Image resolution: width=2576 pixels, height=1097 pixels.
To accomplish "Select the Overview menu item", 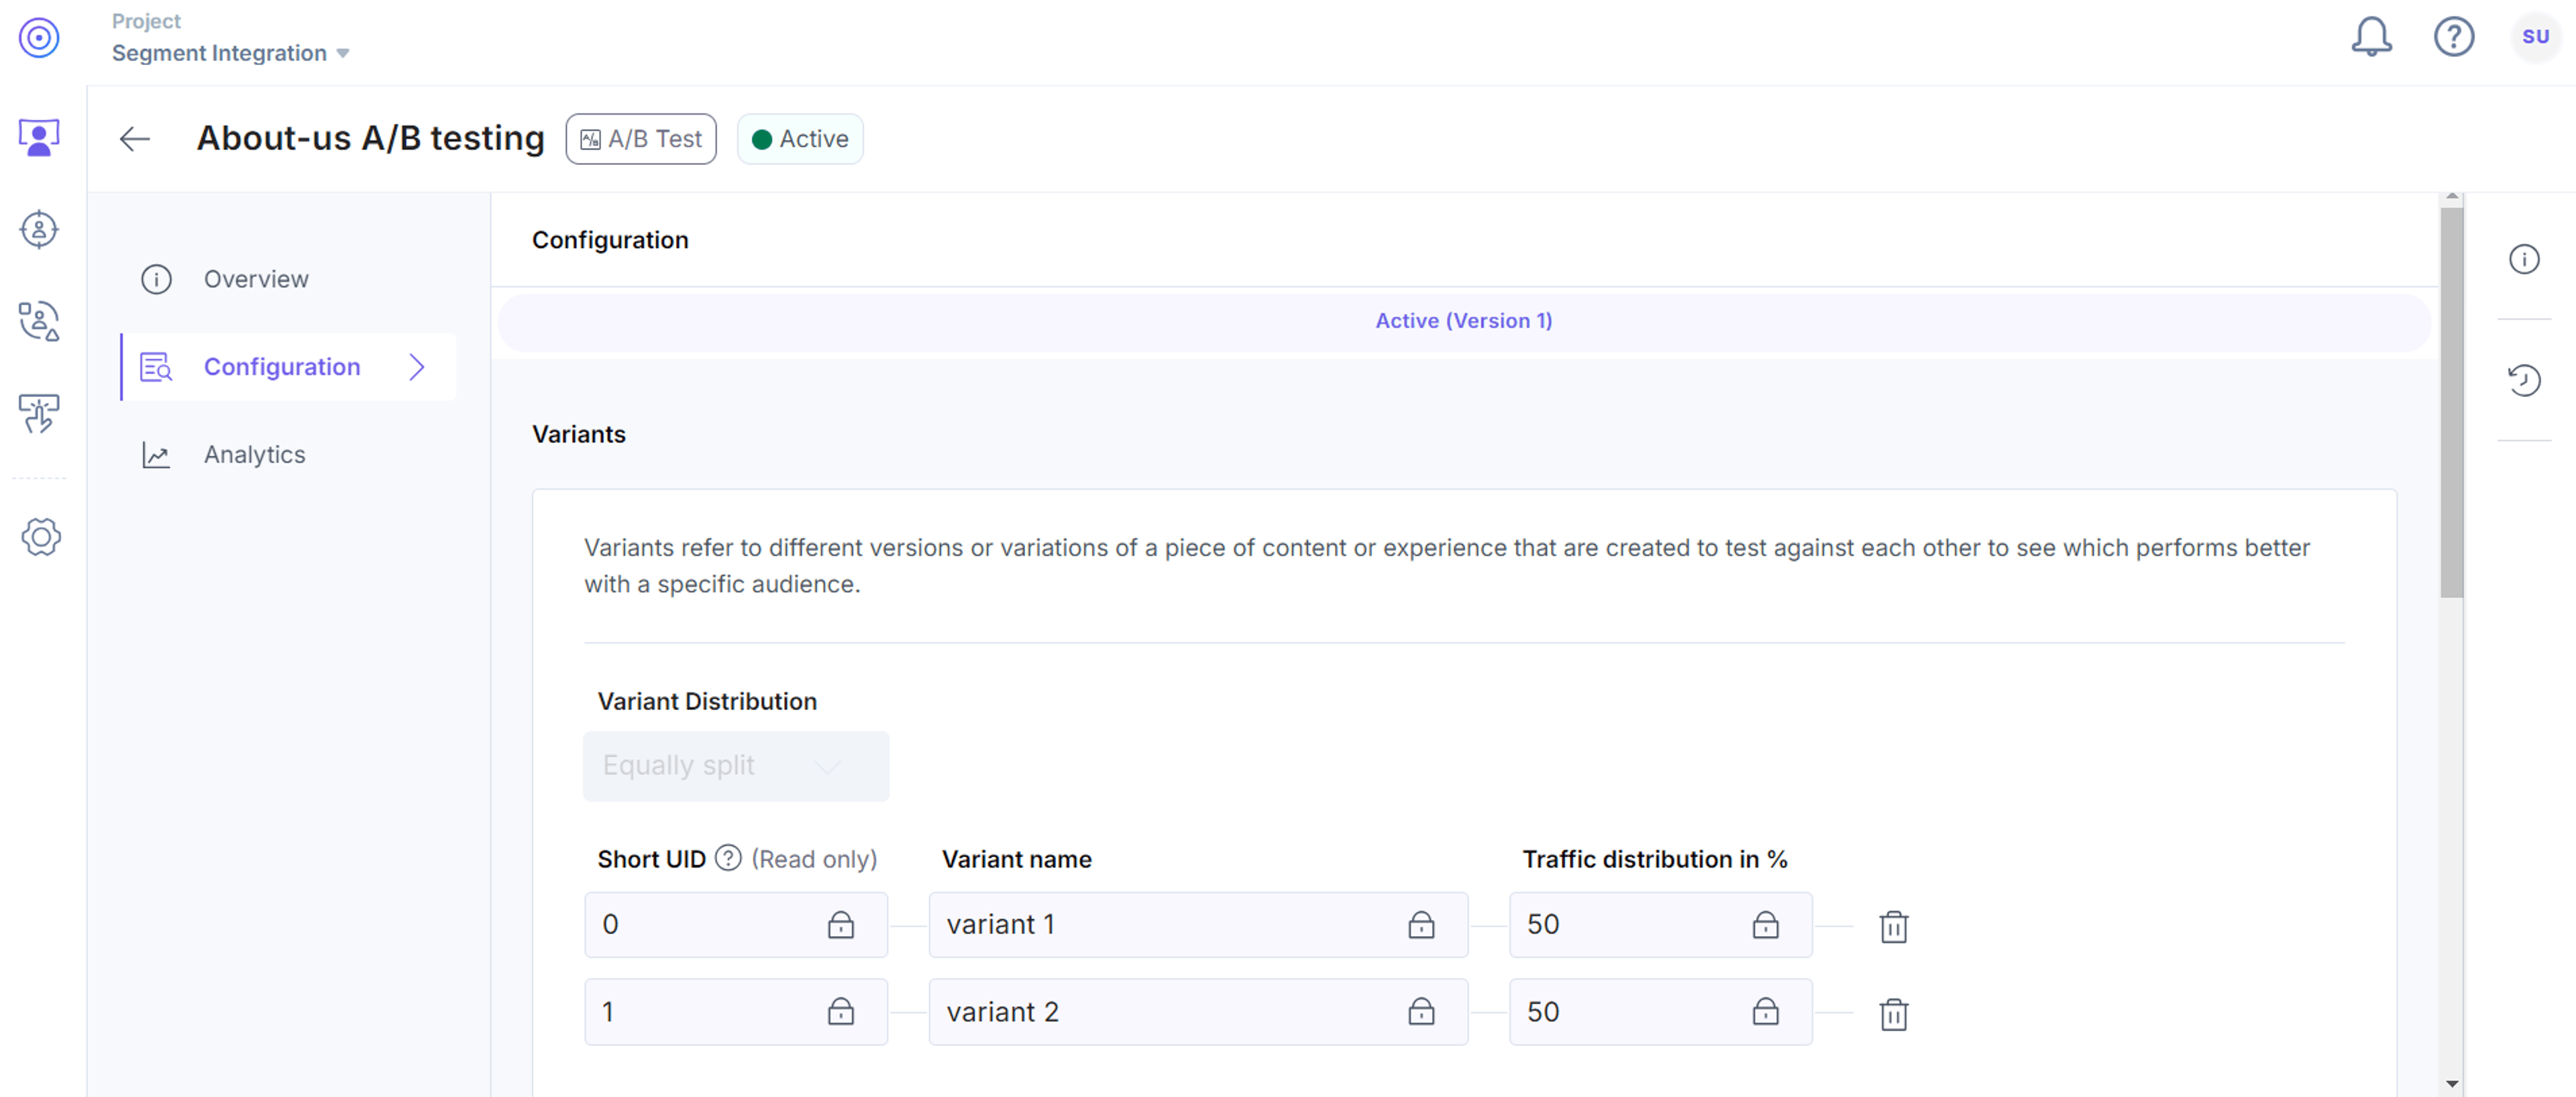I will (288, 279).
